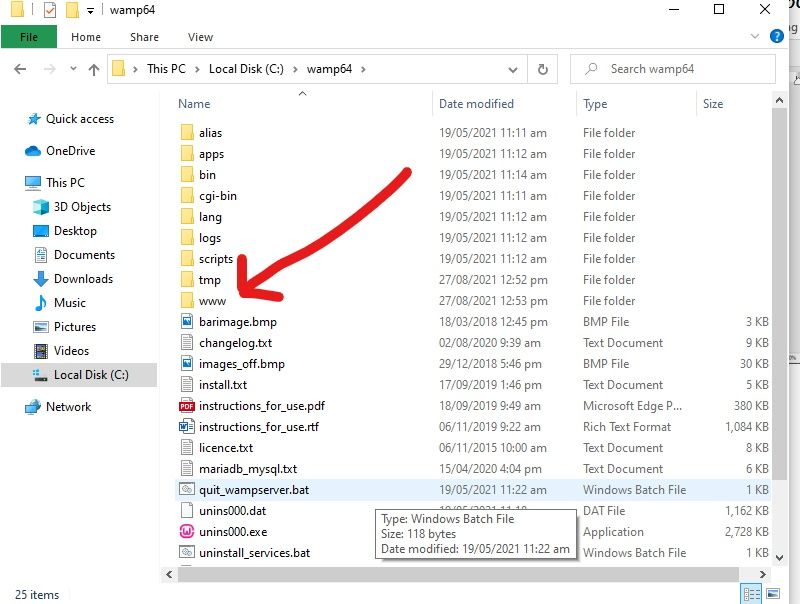
Task: Open the File menu
Action: click(29, 37)
